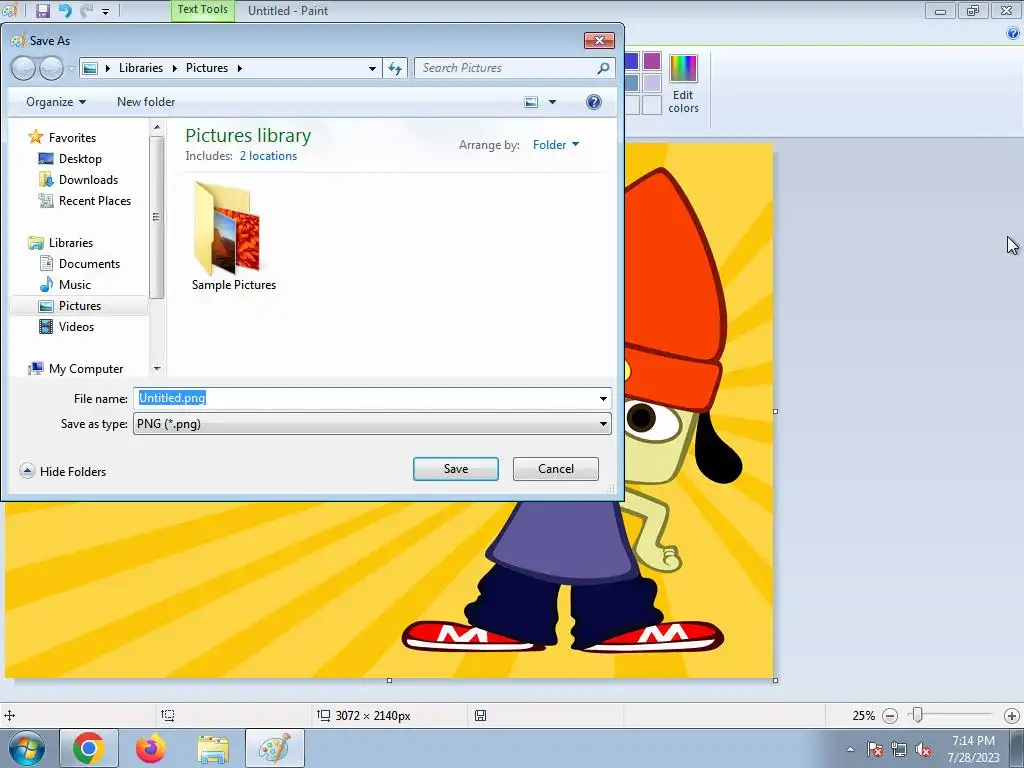Select Libraries in the navigation pane

click(71, 243)
